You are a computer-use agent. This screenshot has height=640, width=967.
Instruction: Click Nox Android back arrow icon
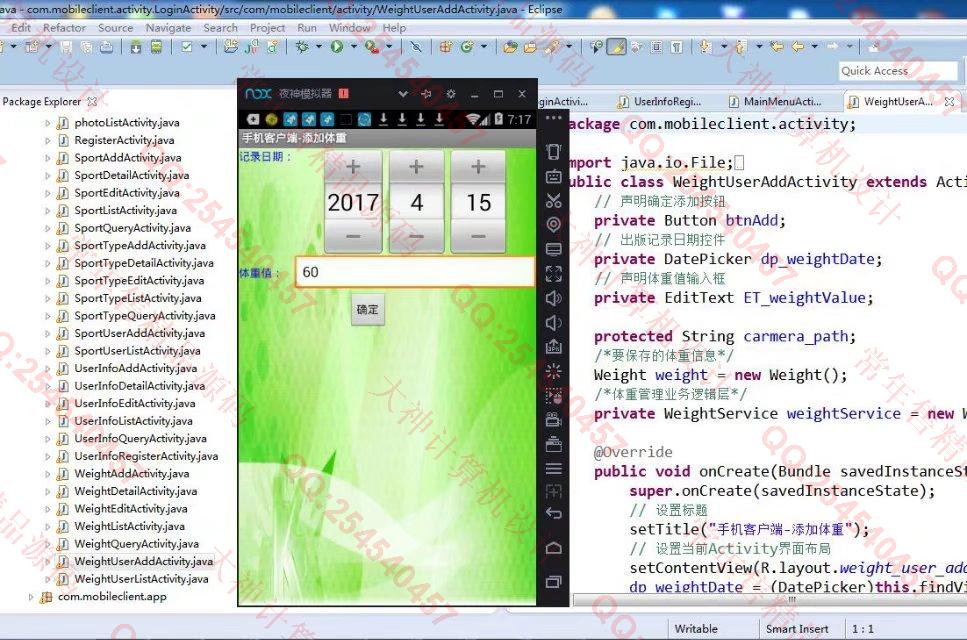point(553,513)
